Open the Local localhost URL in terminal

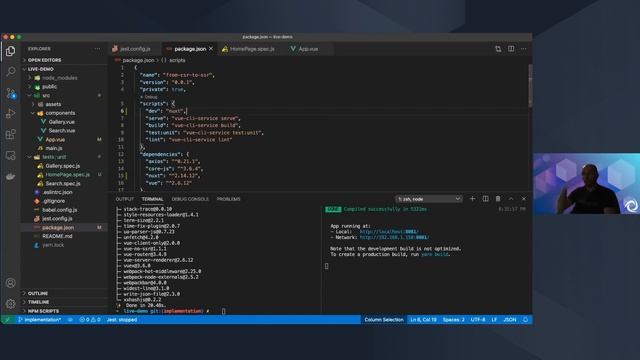click(x=389, y=231)
